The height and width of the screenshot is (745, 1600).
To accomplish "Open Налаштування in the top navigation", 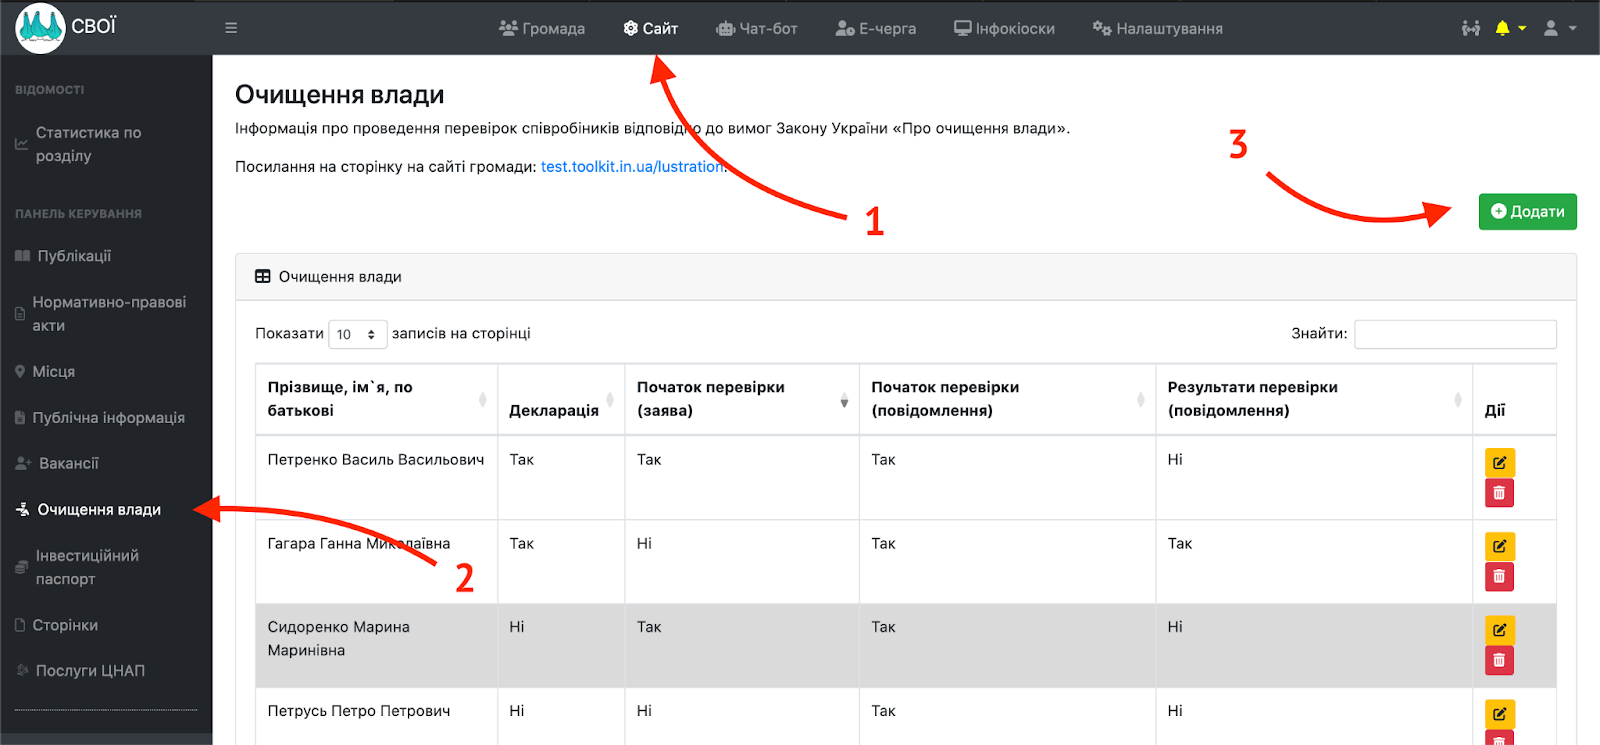I will pyautogui.click(x=1157, y=28).
